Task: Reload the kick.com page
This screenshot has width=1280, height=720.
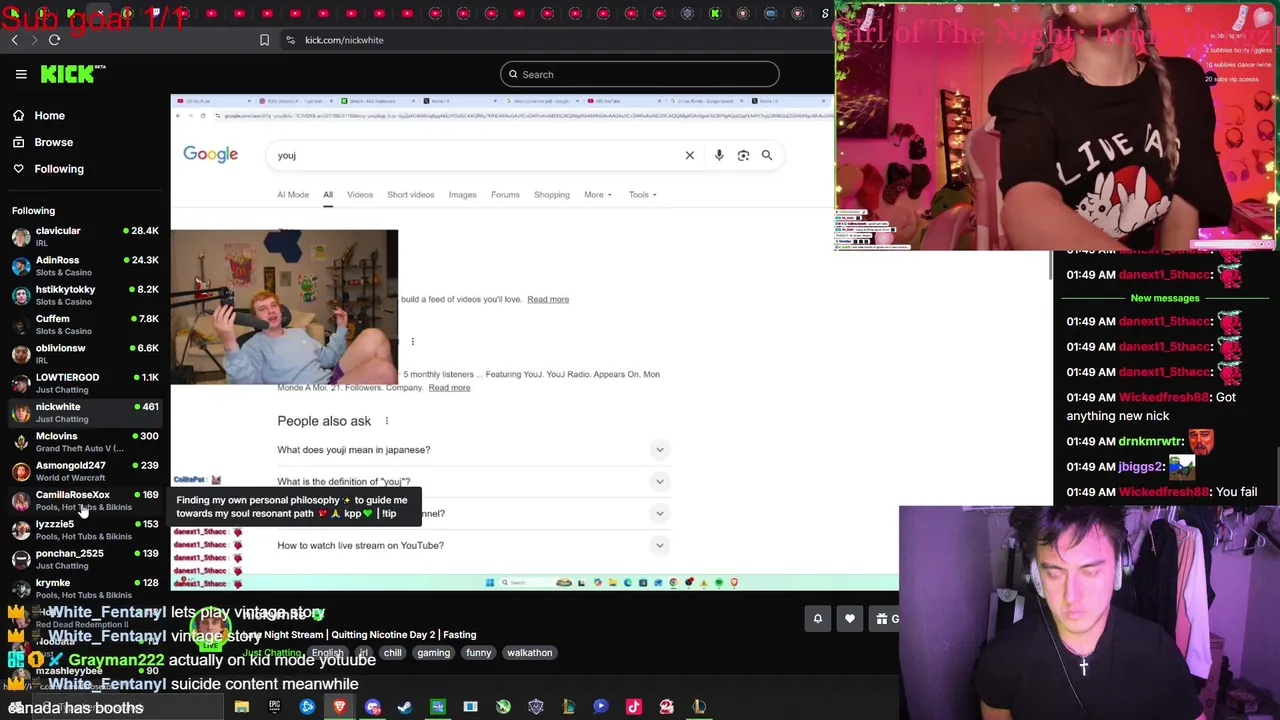Action: coord(54,40)
